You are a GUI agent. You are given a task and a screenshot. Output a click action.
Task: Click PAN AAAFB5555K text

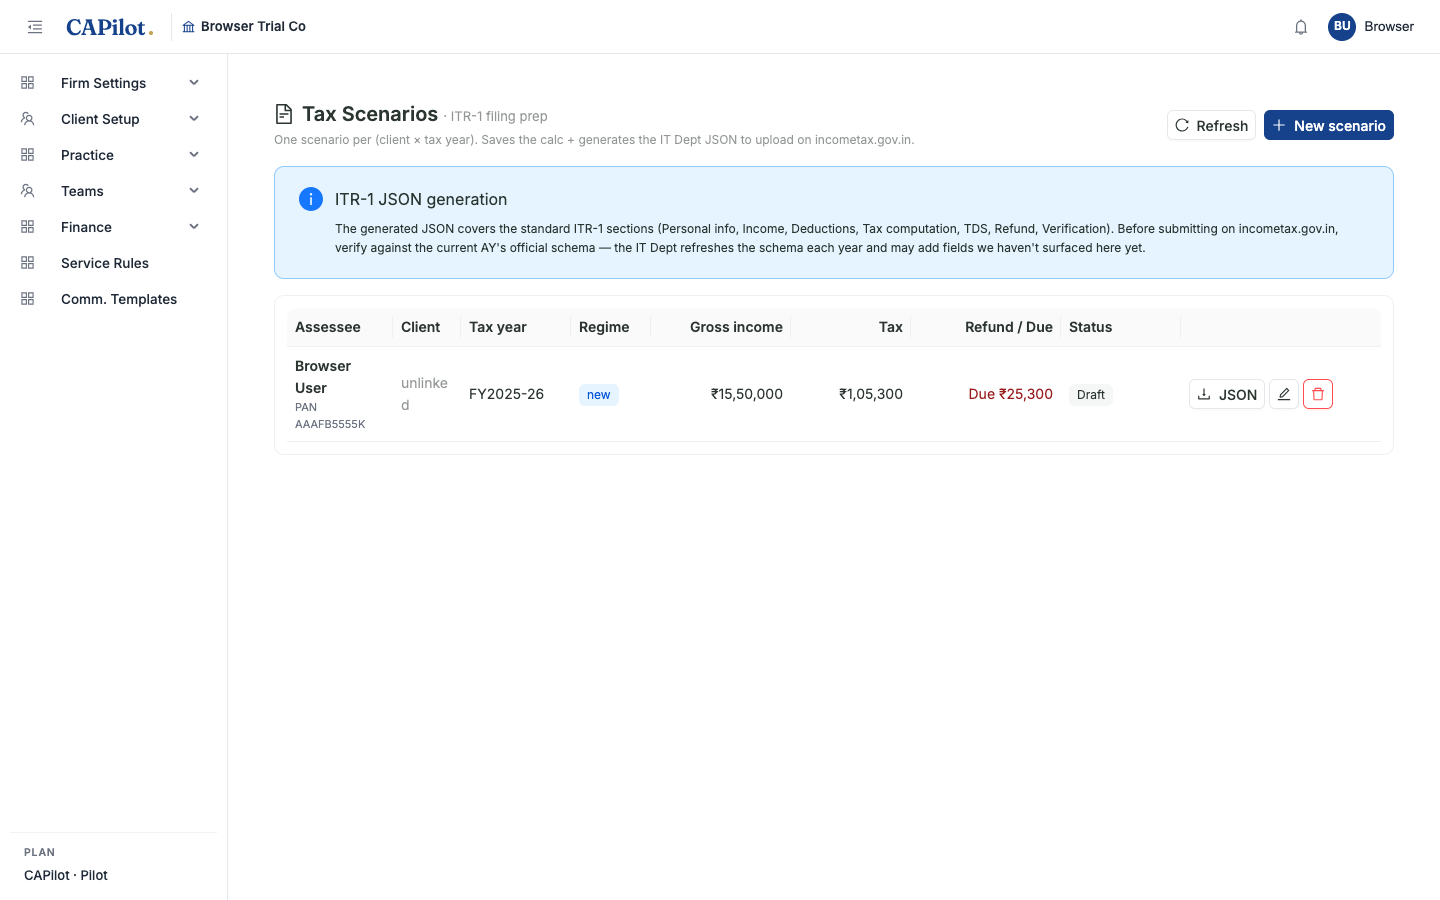[330, 415]
